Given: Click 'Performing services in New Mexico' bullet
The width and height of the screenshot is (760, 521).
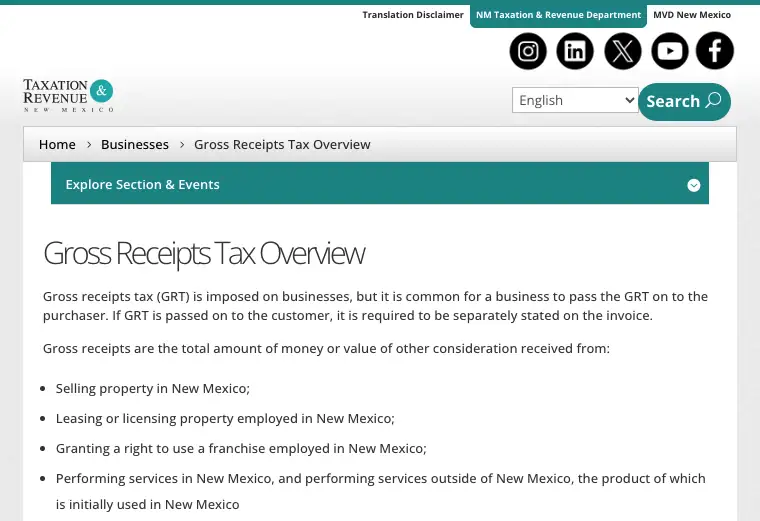Looking at the screenshot, I should (x=380, y=491).
